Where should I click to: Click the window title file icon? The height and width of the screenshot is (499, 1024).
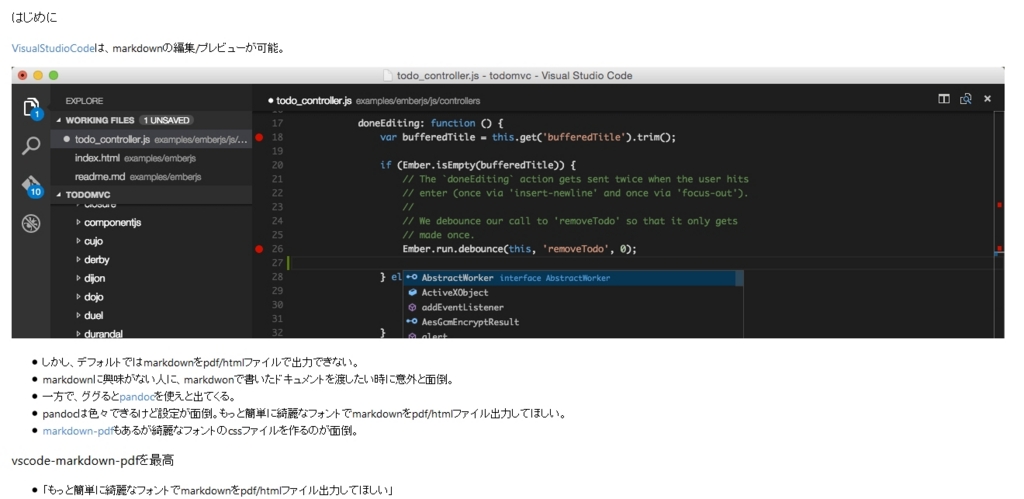[388, 76]
